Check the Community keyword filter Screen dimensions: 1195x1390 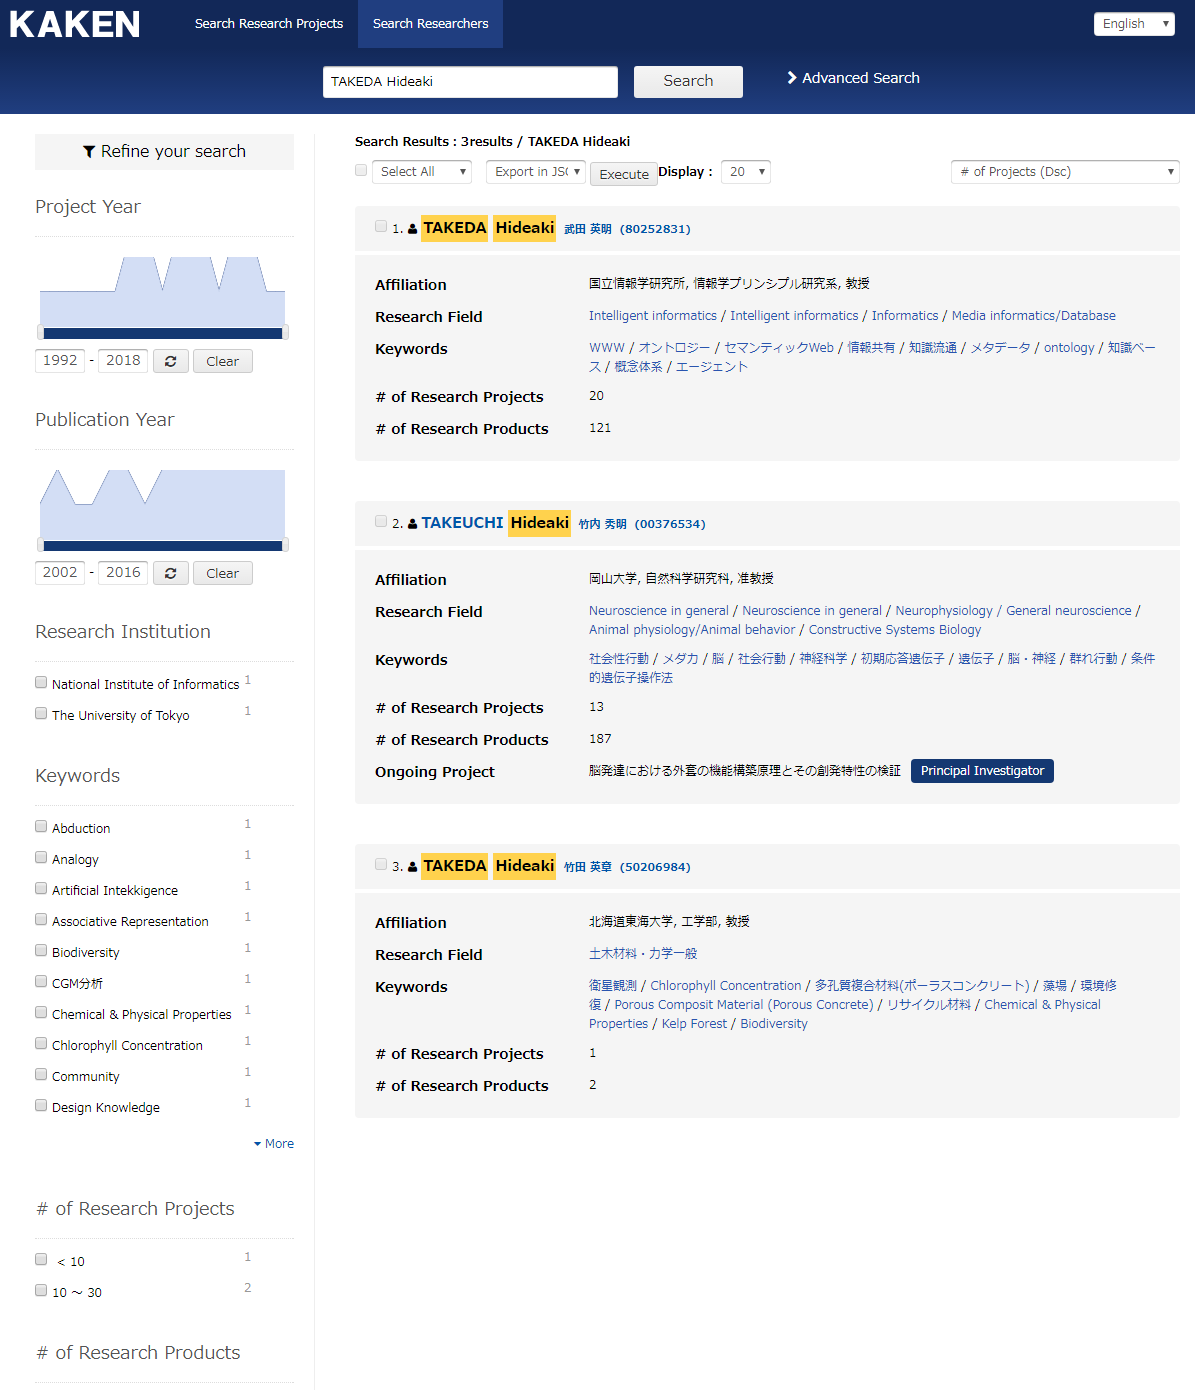click(x=41, y=1075)
